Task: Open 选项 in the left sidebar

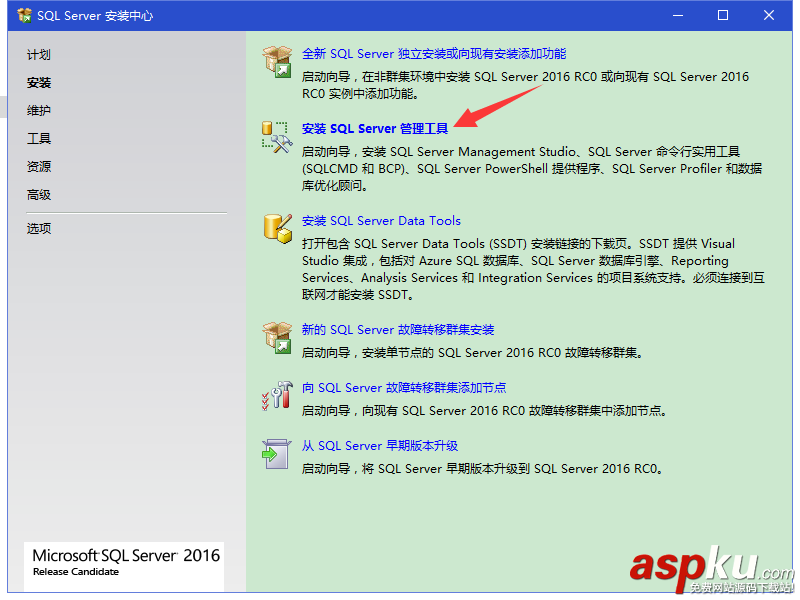Action: pyautogui.click(x=39, y=229)
